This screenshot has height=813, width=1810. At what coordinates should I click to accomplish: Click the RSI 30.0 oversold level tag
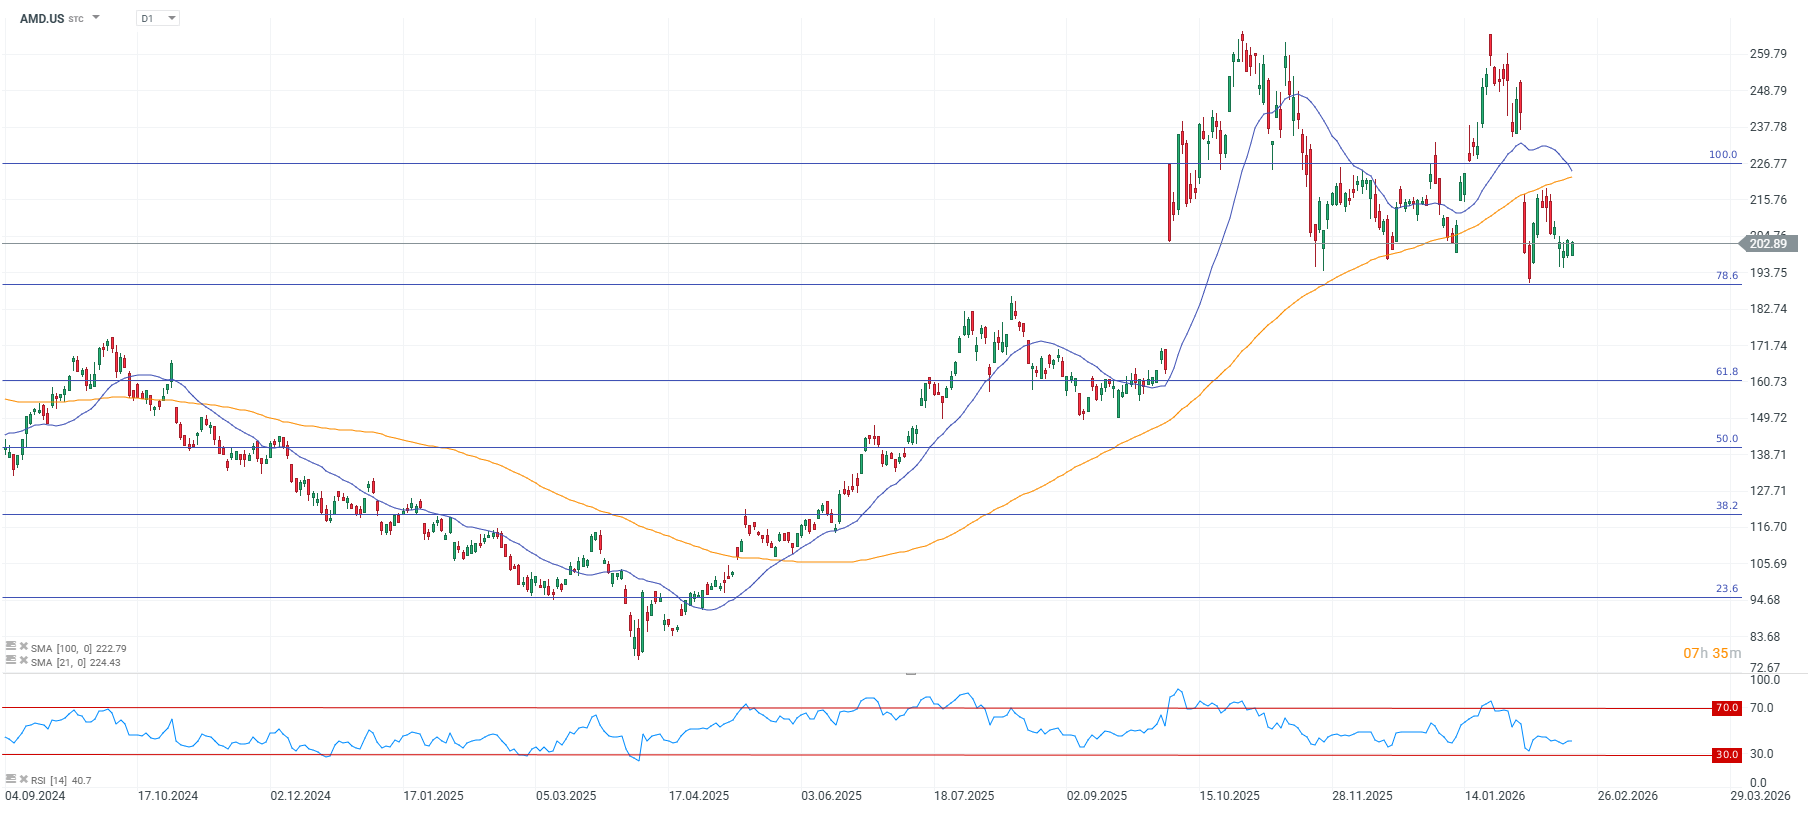tap(1728, 755)
